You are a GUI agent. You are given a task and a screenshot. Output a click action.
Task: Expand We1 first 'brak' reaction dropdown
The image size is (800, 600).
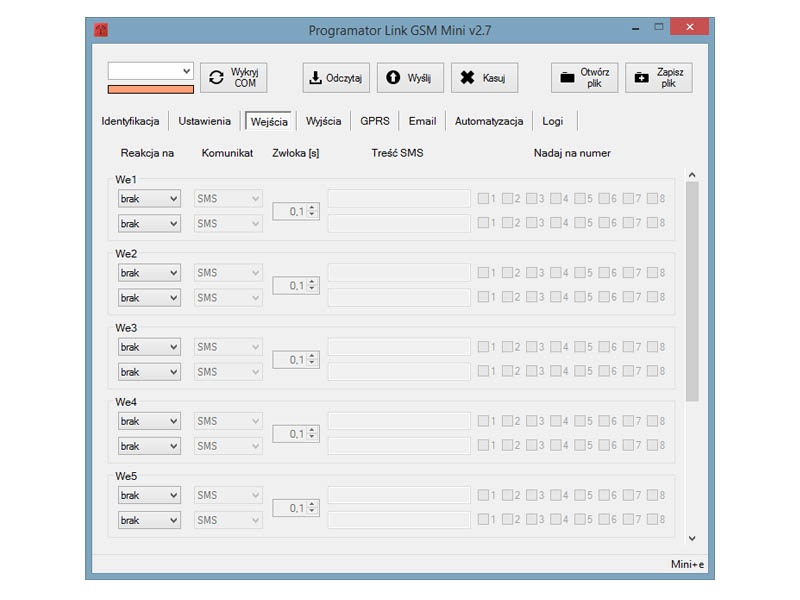(x=149, y=198)
